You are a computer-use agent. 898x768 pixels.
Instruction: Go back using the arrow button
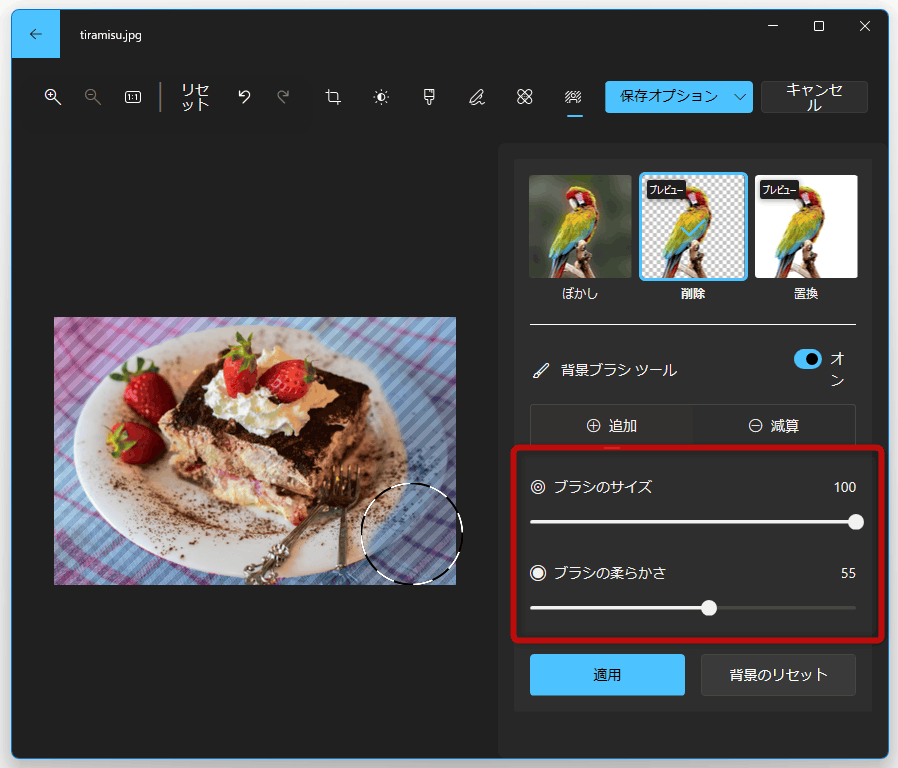click(x=36, y=34)
